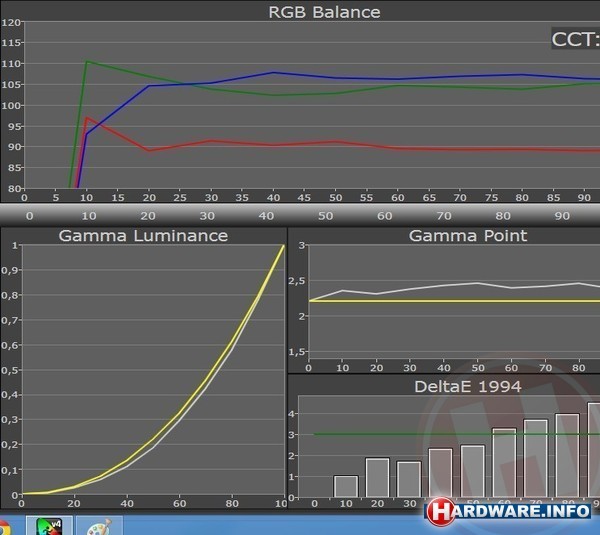Click the red peak at 10 in RGB Balance
Image resolution: width=600 pixels, height=535 pixels.
tap(87, 118)
